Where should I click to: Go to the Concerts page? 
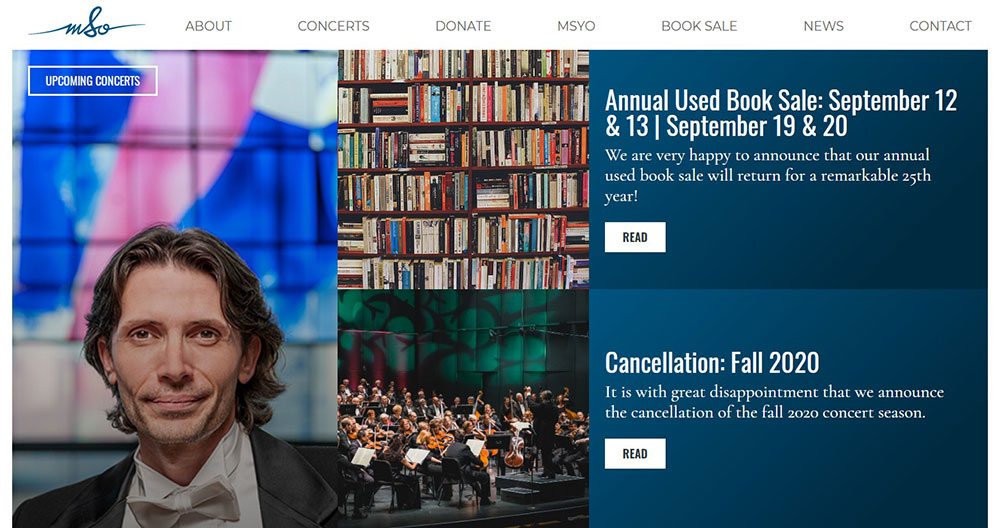coord(333,26)
